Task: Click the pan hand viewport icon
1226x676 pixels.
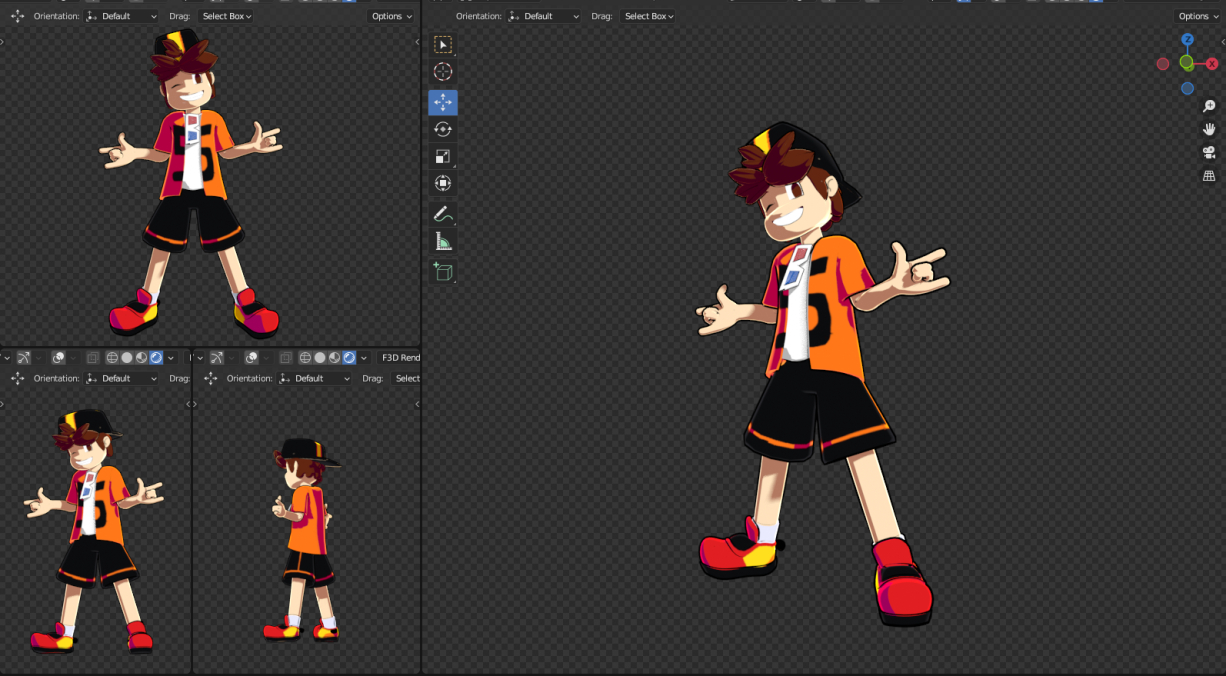Action: pos(1208,129)
